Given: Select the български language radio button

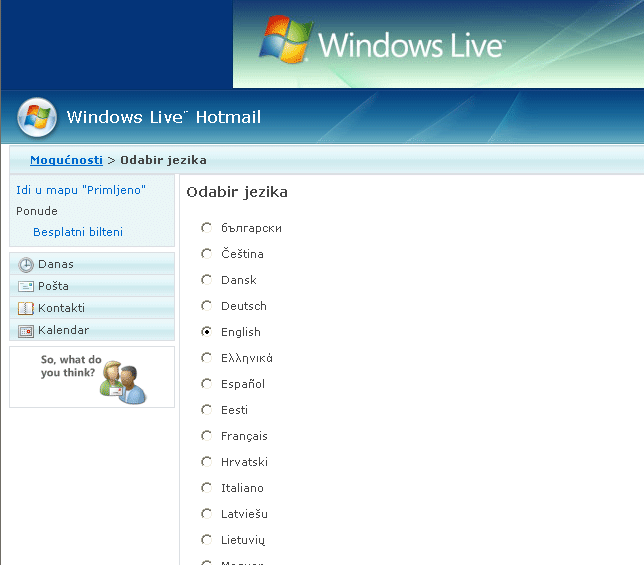Looking at the screenshot, I should click(207, 227).
